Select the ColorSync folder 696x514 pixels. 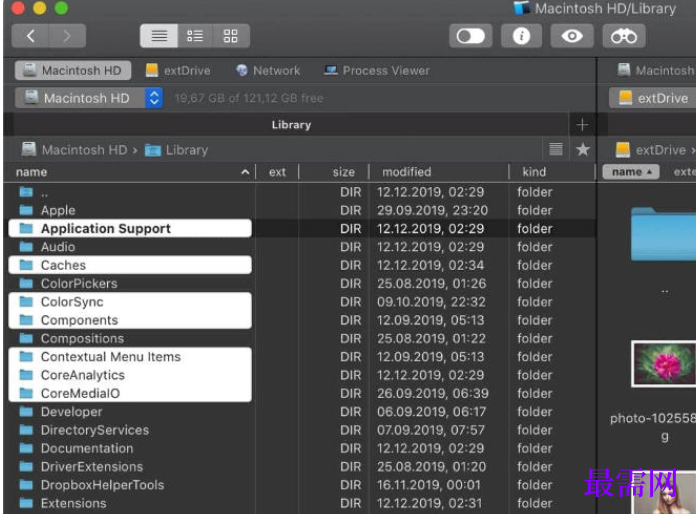tap(300, 302)
